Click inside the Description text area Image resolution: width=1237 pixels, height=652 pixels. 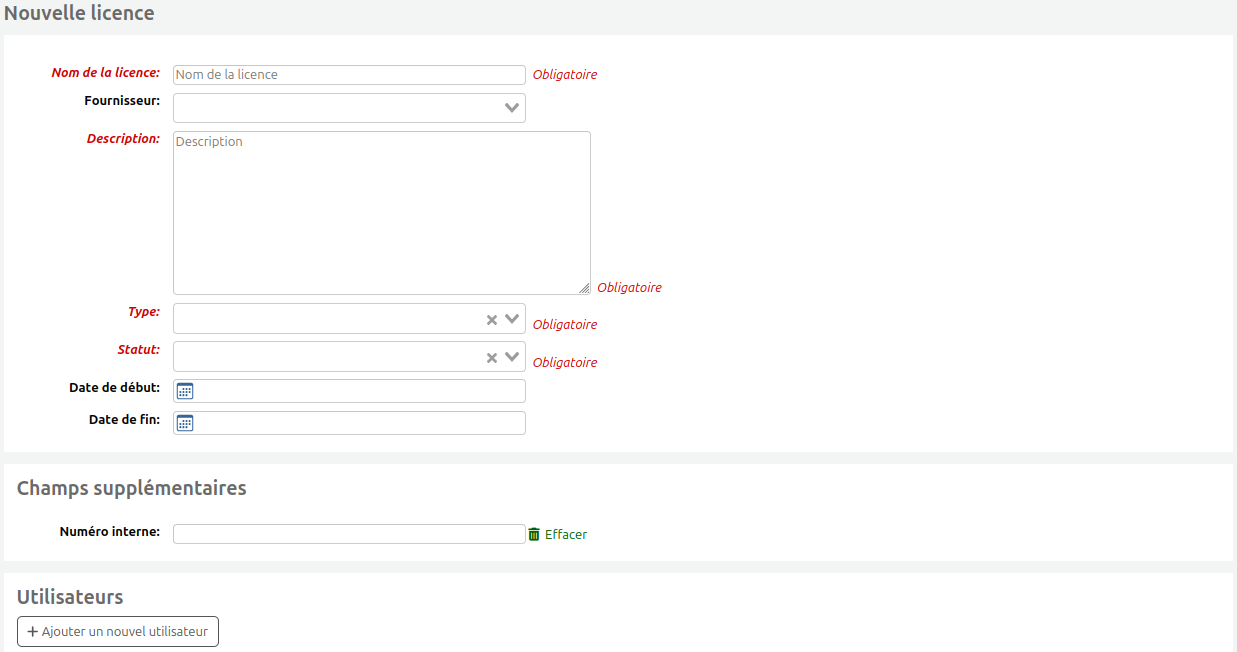[381, 213]
